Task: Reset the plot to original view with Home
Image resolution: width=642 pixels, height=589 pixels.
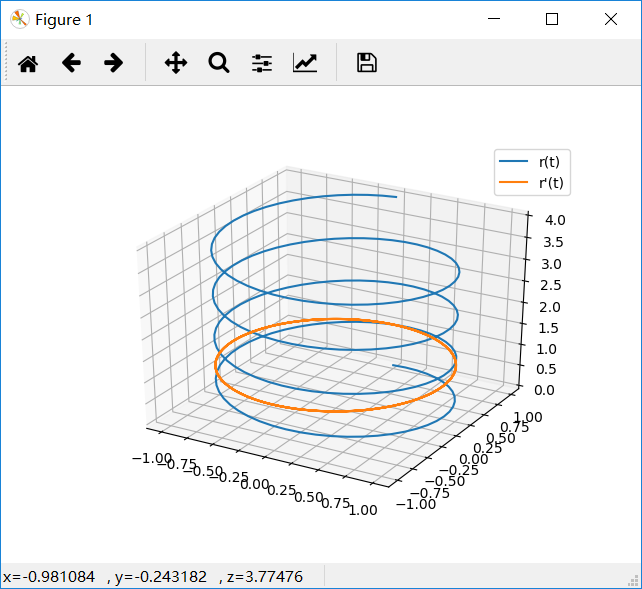Action: 28,63
